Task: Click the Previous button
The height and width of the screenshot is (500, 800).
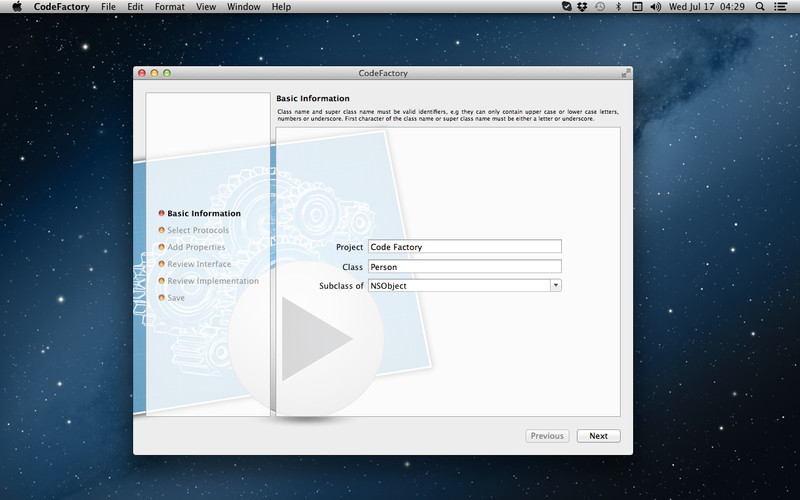Action: (547, 436)
